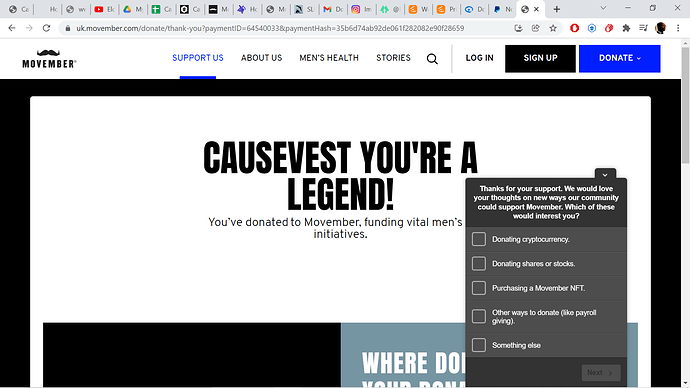This screenshot has width=690, height=388.
Task: Open the red swirl extension icon
Action: 609,28
